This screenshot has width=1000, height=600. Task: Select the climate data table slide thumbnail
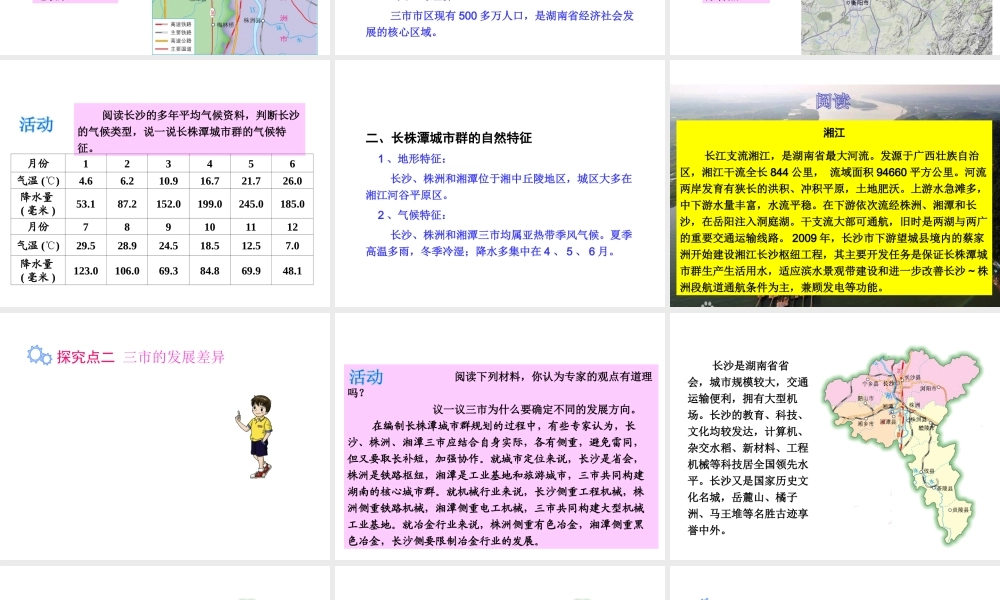[165, 184]
